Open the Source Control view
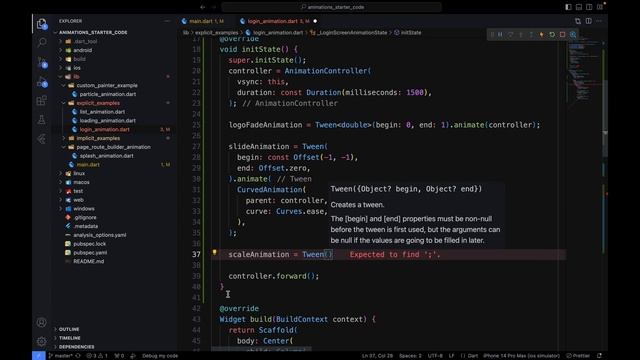Screen dimensions: 640x360 coord(42,62)
